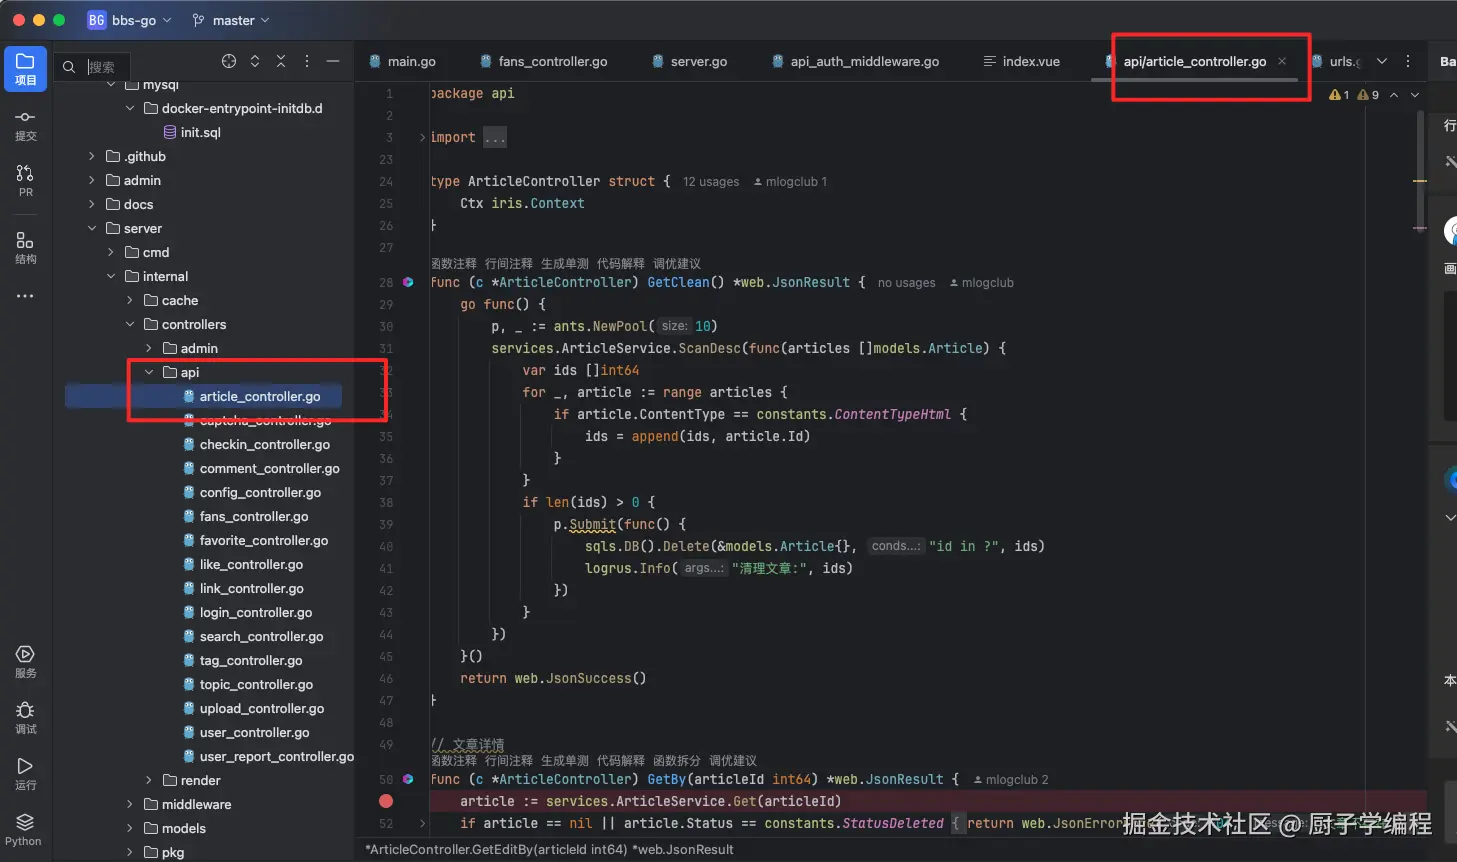
Task: Collapse the internal folder
Action: (111, 276)
